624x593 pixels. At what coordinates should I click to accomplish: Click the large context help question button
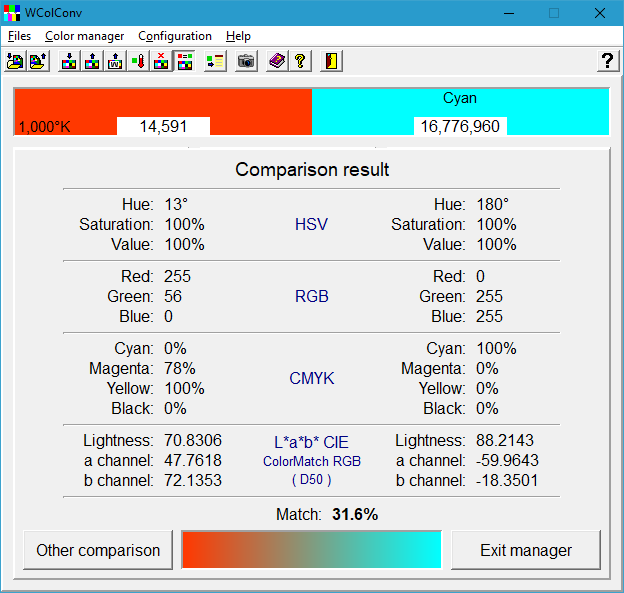607,61
